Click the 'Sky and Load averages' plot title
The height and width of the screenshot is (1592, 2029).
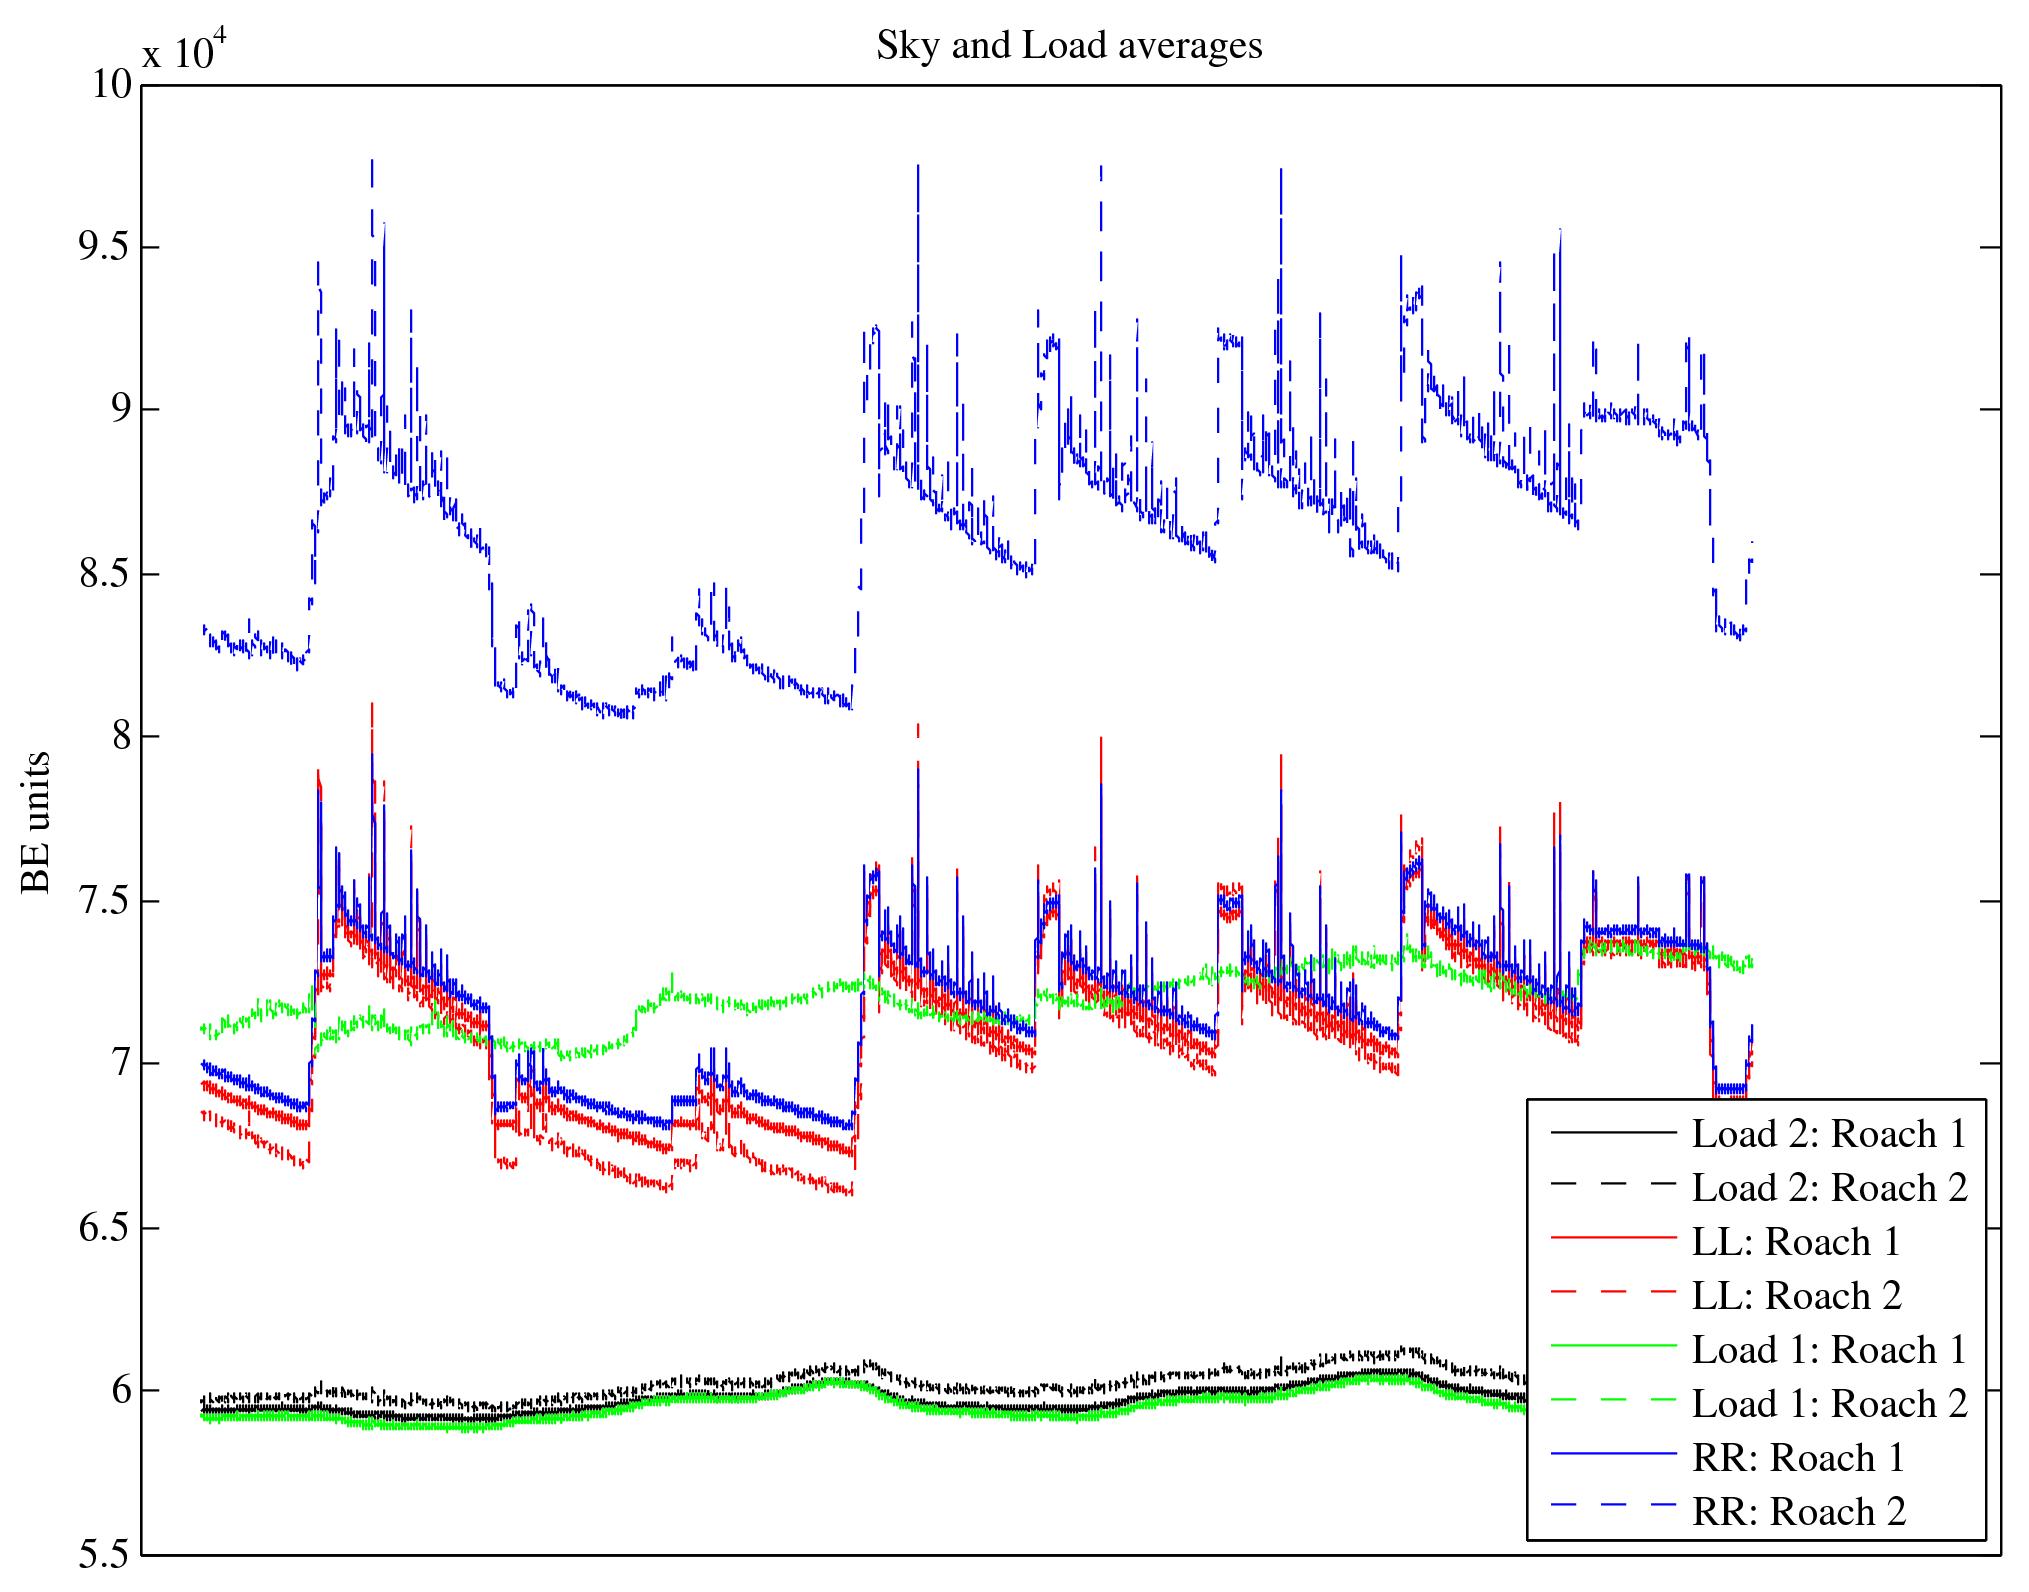(1069, 46)
